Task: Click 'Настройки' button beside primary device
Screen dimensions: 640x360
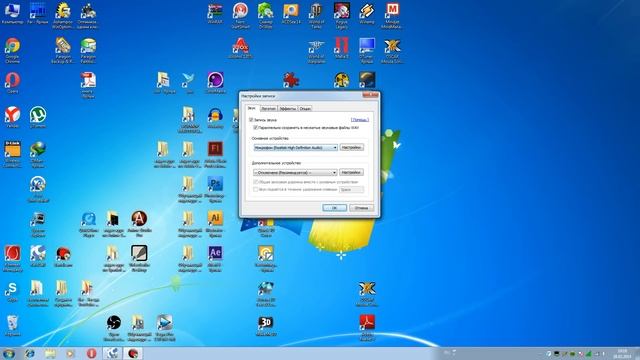Action: tap(351, 147)
